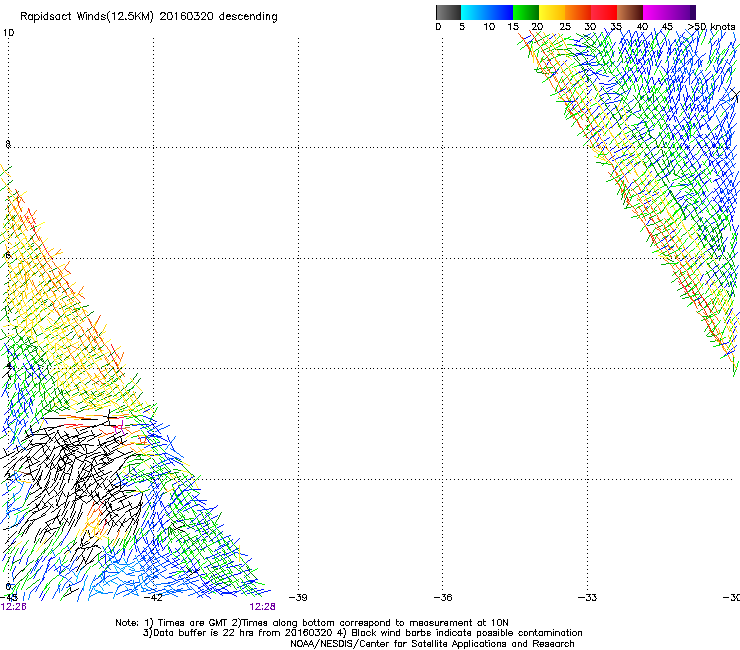Click the '-33' longitude axis label
Viewport: 740px width, 650px height.
coord(587,598)
